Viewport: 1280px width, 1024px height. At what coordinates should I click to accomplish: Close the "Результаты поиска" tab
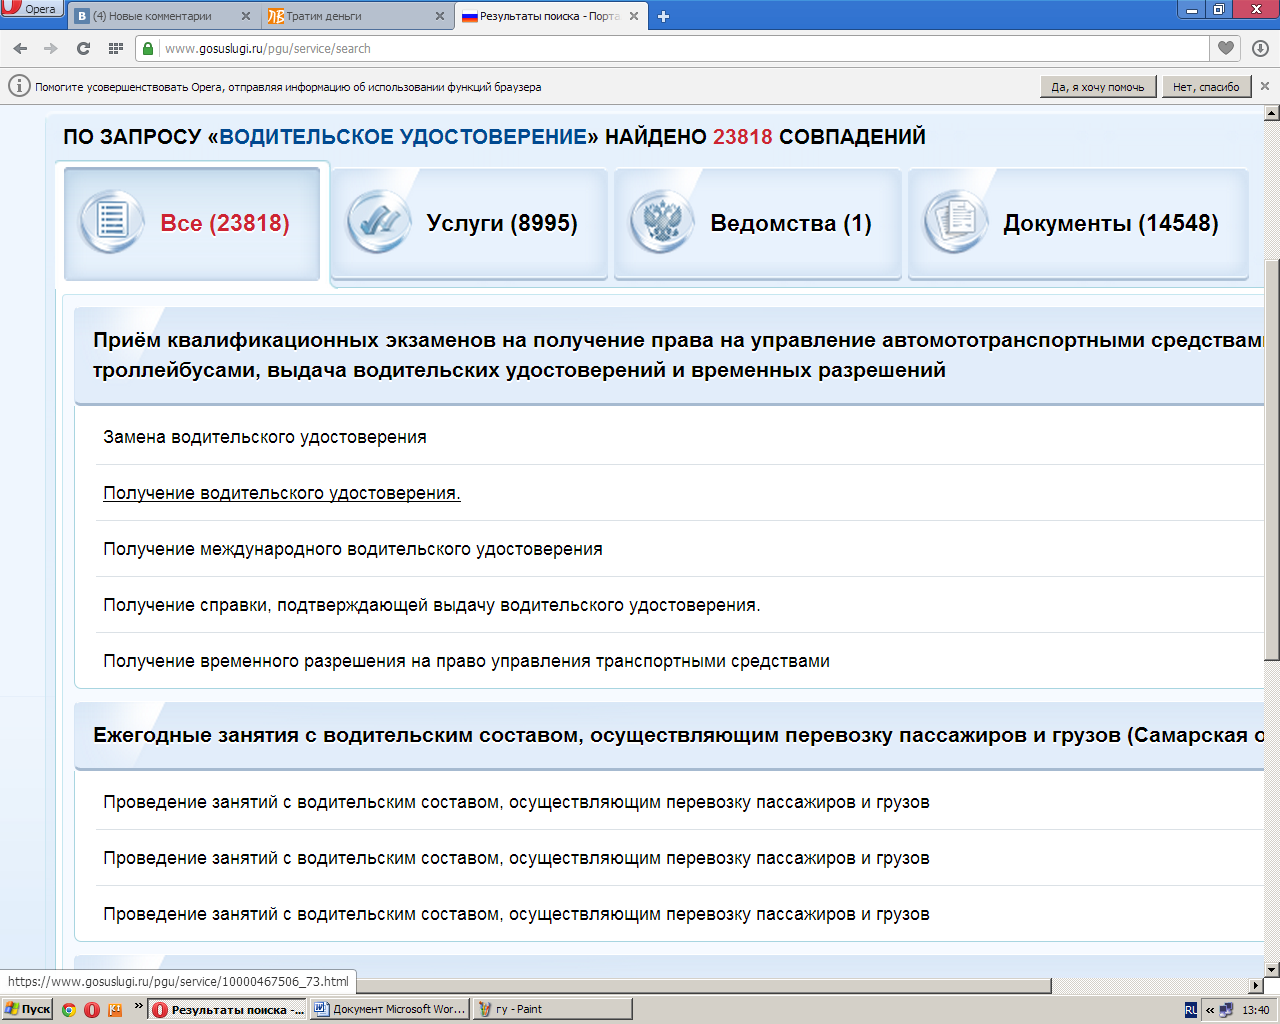click(x=634, y=16)
